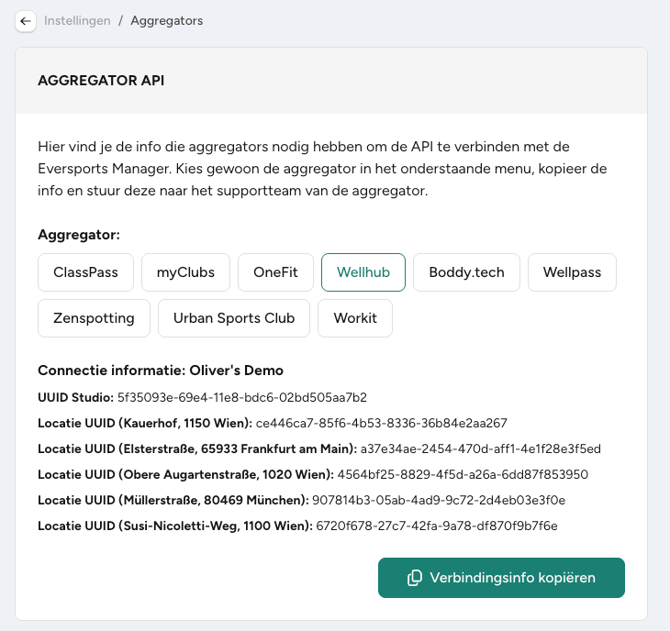Pick the Boddy.tech aggregator

click(x=467, y=273)
